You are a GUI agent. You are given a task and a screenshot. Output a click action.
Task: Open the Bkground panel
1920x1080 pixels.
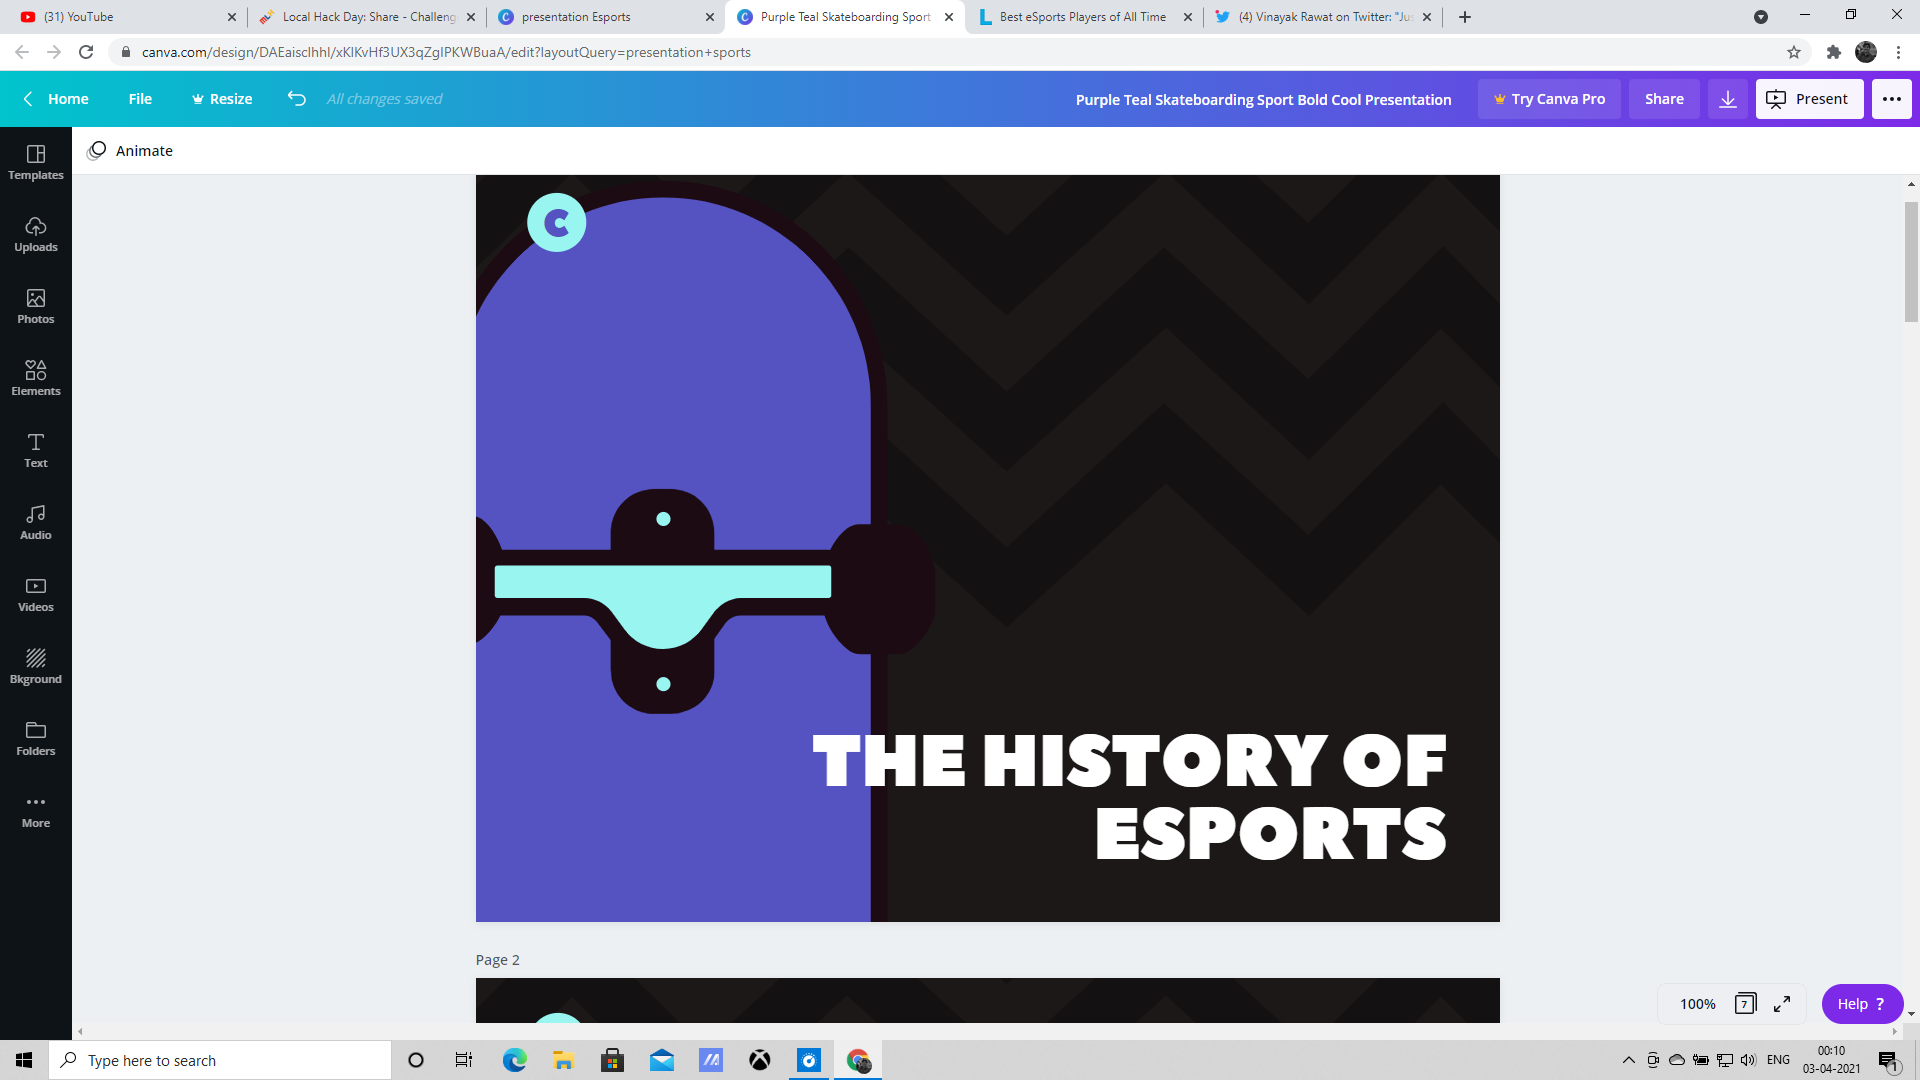(36, 666)
